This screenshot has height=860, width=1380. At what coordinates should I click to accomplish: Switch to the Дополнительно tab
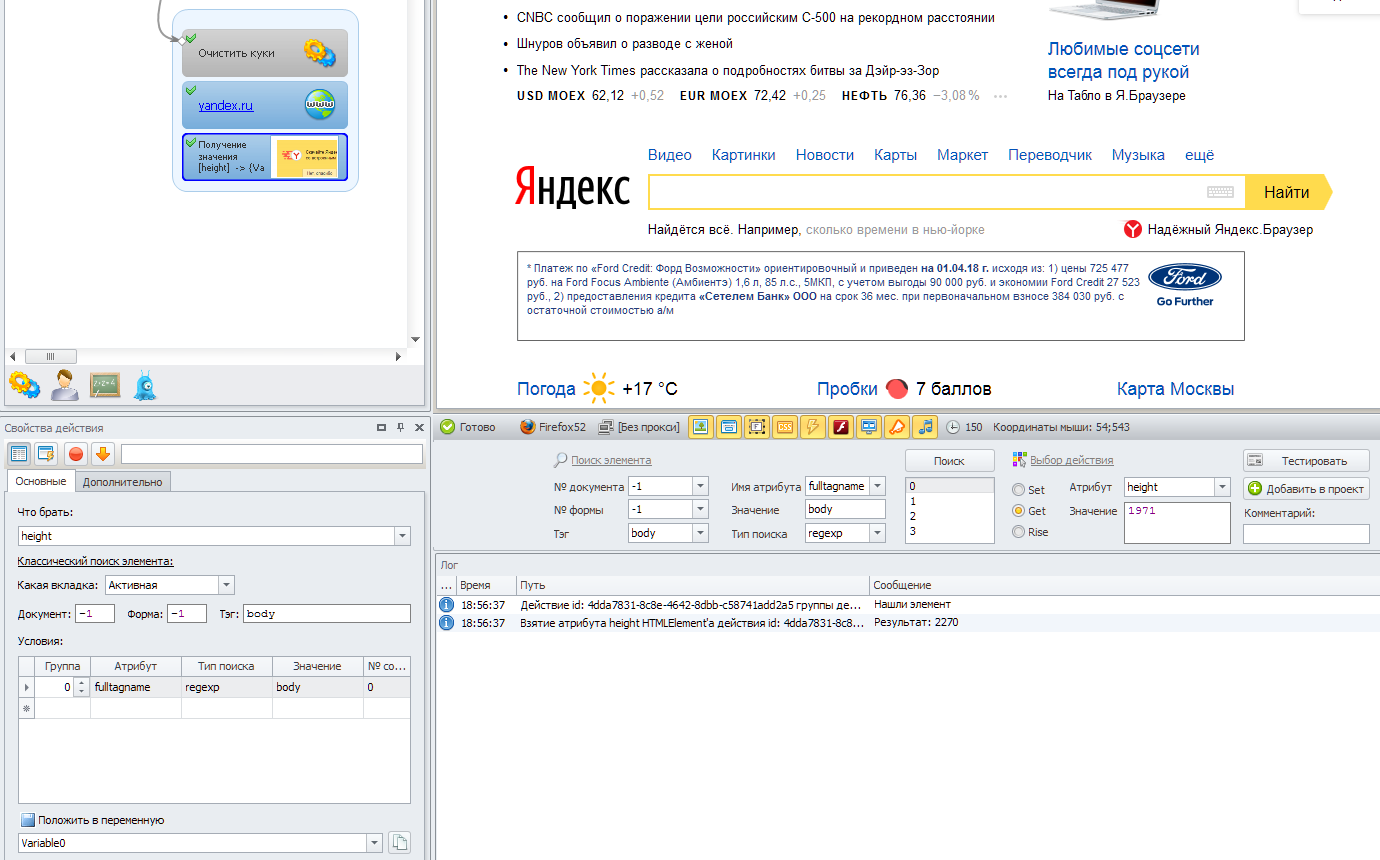(122, 482)
